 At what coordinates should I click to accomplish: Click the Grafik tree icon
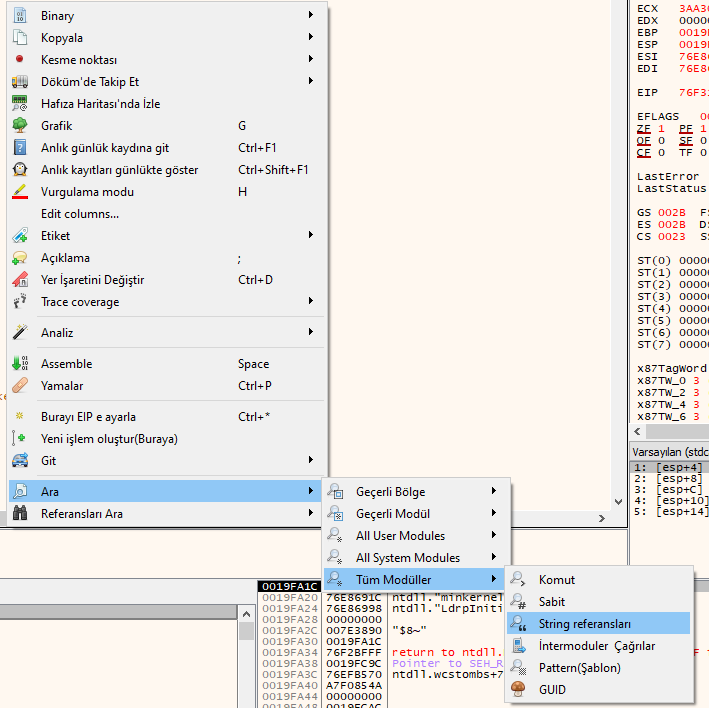click(20, 125)
